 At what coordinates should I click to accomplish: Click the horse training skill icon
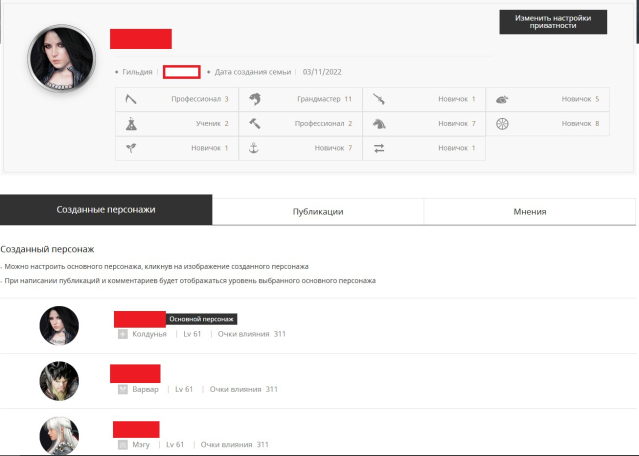[x=379, y=123]
